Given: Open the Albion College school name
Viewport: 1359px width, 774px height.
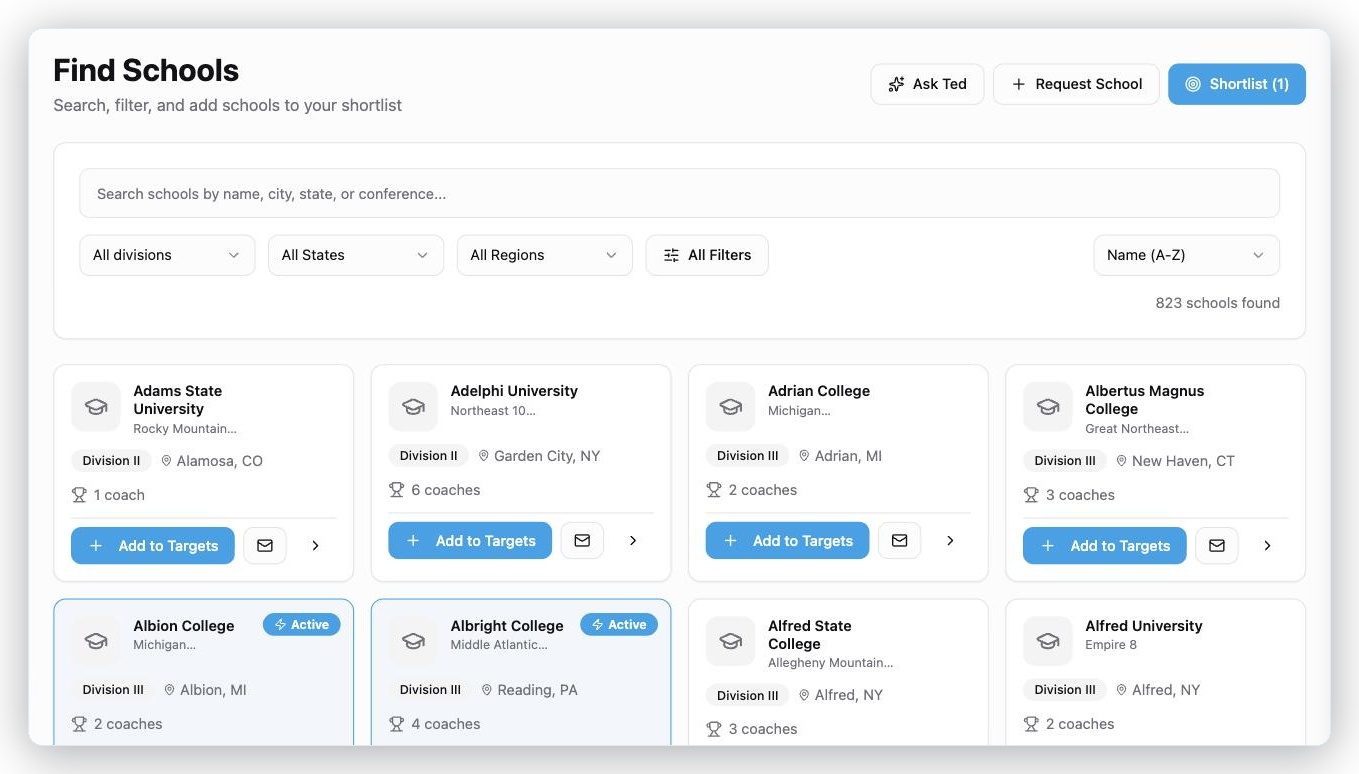Looking at the screenshot, I should tap(184, 626).
